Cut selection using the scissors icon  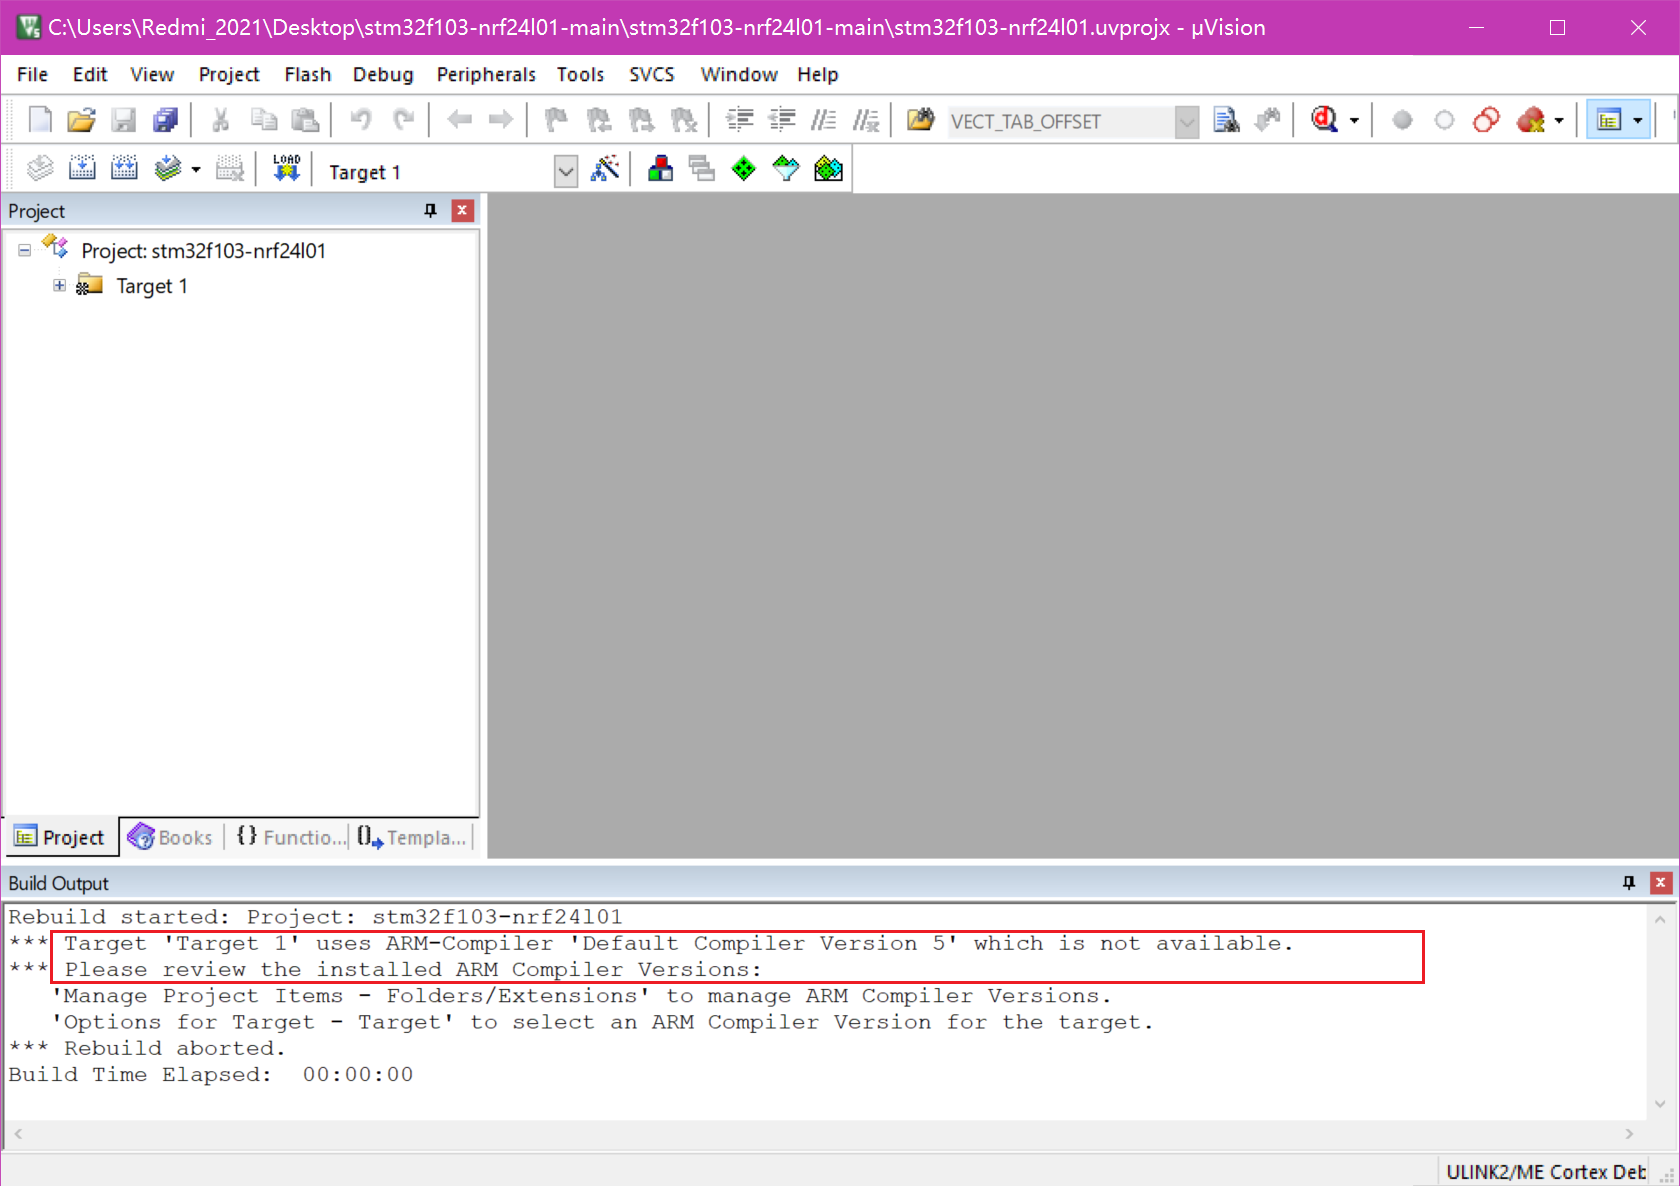[x=221, y=120]
